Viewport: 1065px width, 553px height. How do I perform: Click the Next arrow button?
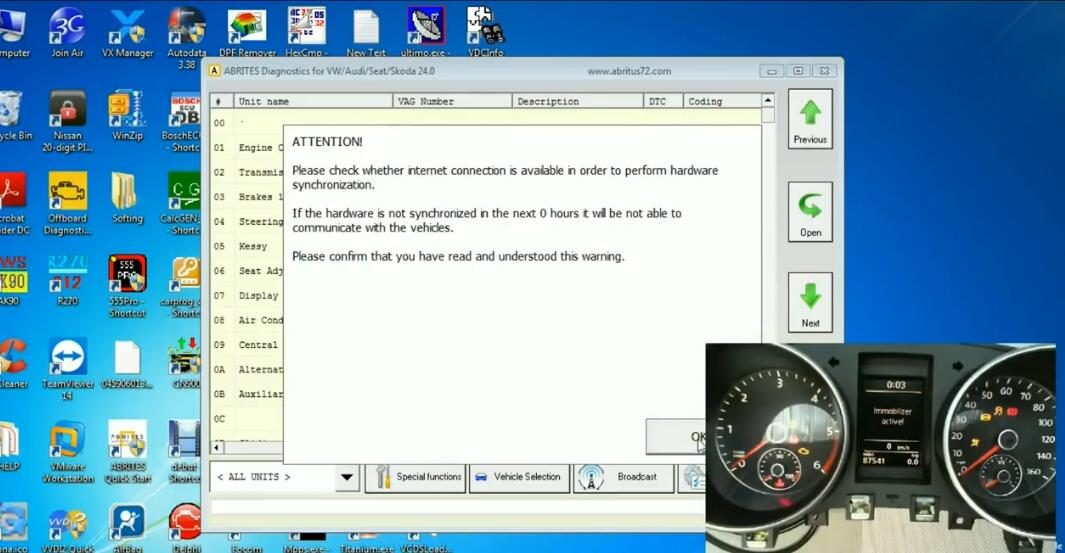coord(810,302)
